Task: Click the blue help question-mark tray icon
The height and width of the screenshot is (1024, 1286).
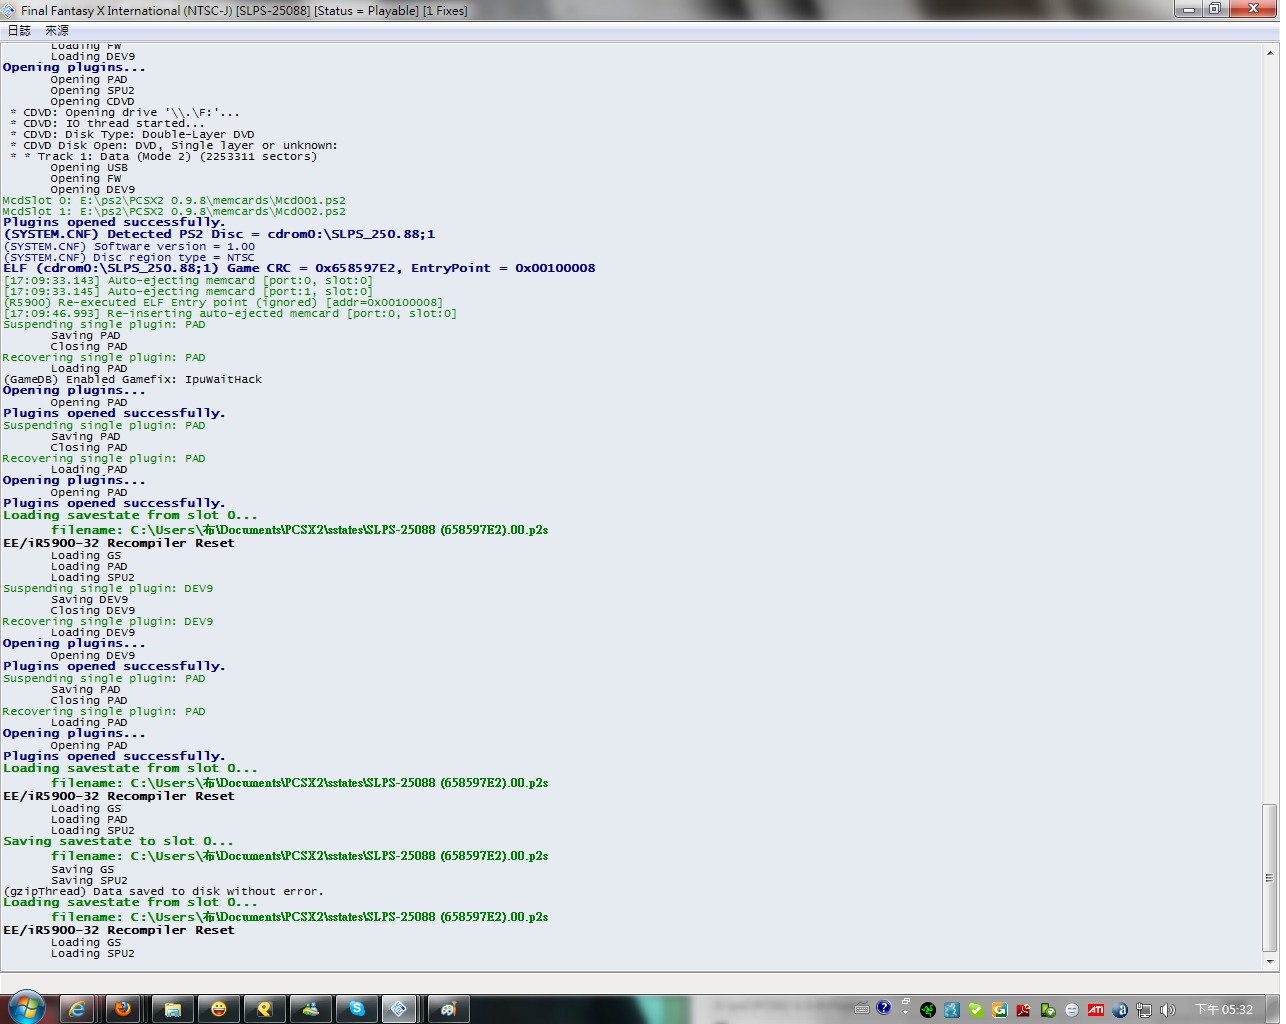Action: click(x=884, y=1008)
